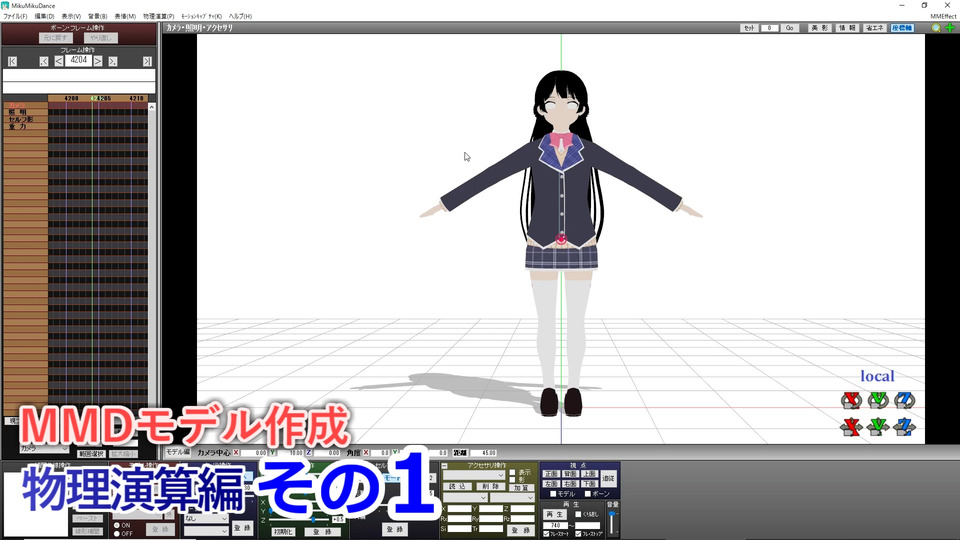Viewport: 960px width, 540px height.
Task: Open ヘルプ(H) menu
Action: click(240, 17)
